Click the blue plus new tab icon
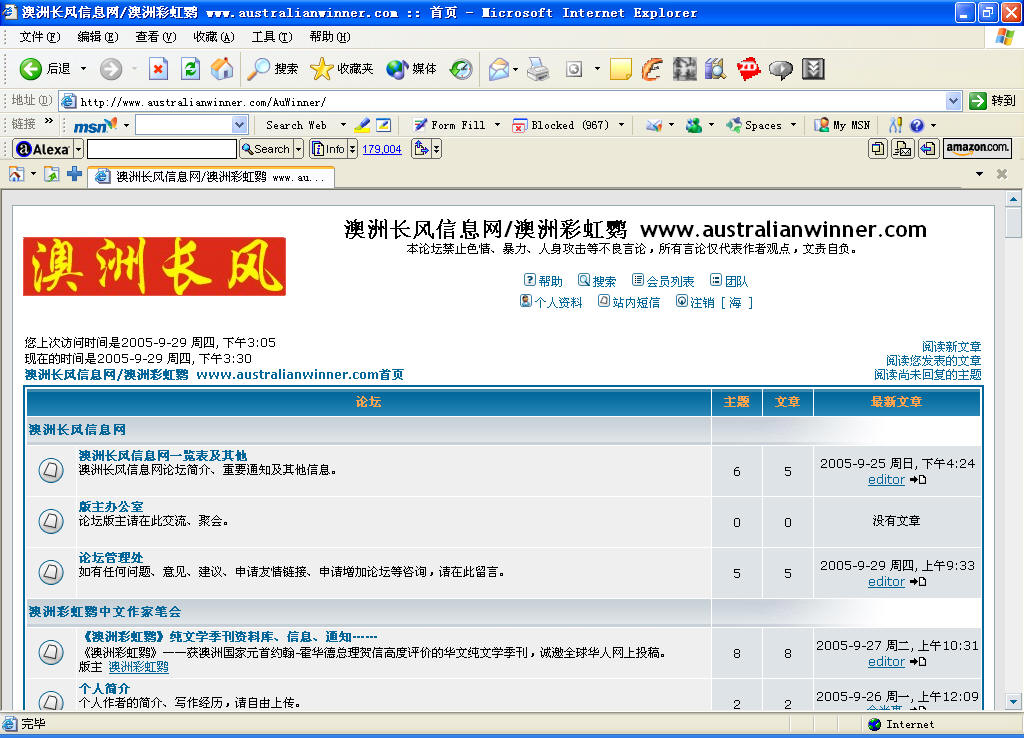The height and width of the screenshot is (738, 1024). [74, 174]
